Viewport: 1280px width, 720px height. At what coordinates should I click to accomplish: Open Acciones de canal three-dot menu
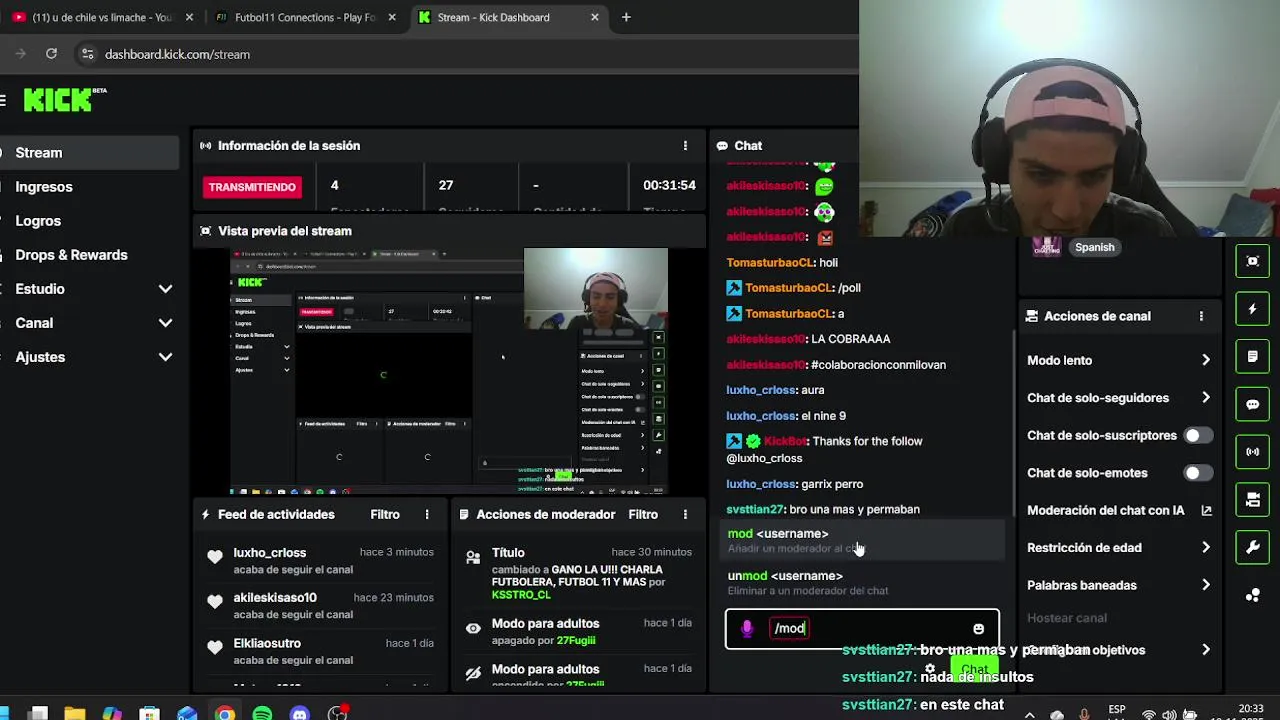pos(1201,316)
